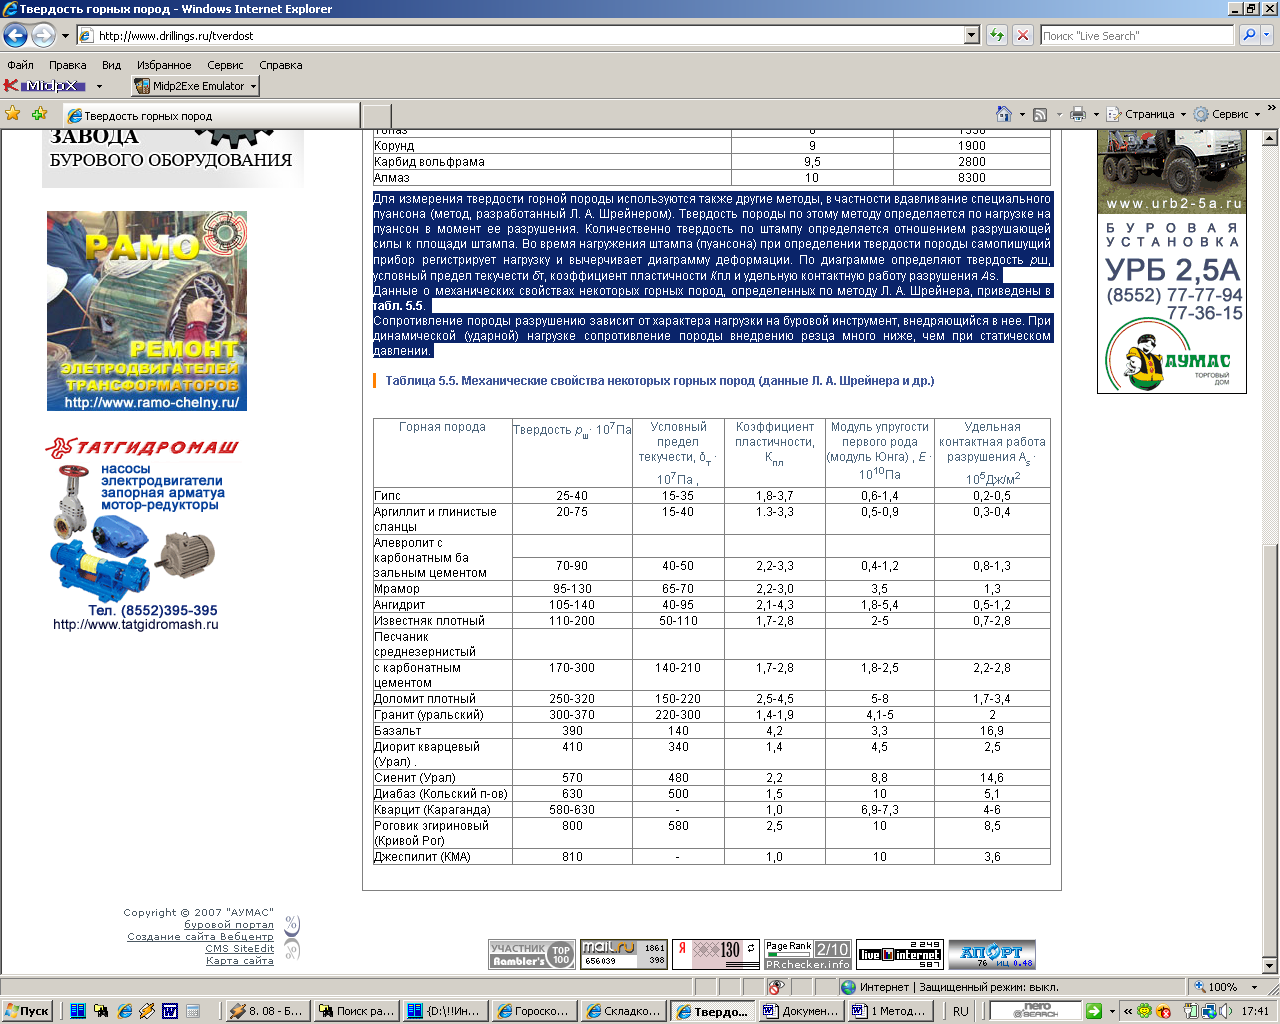Click the Forward navigation arrow

(x=43, y=35)
